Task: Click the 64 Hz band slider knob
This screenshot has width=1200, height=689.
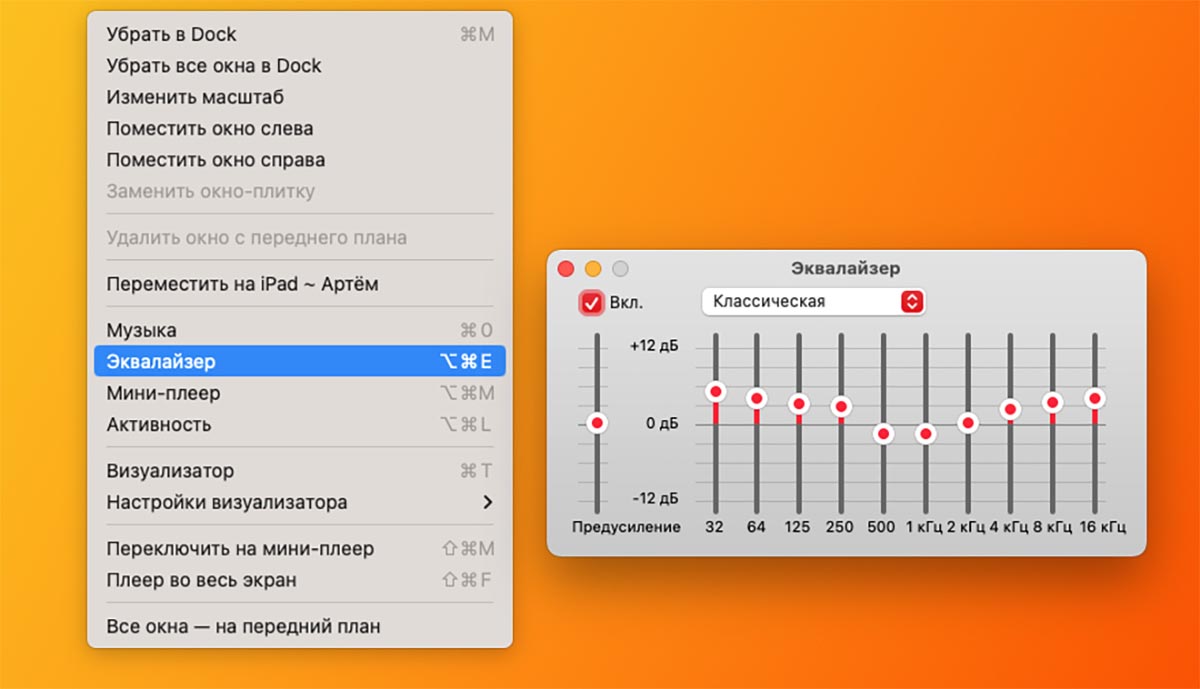Action: coord(757,398)
